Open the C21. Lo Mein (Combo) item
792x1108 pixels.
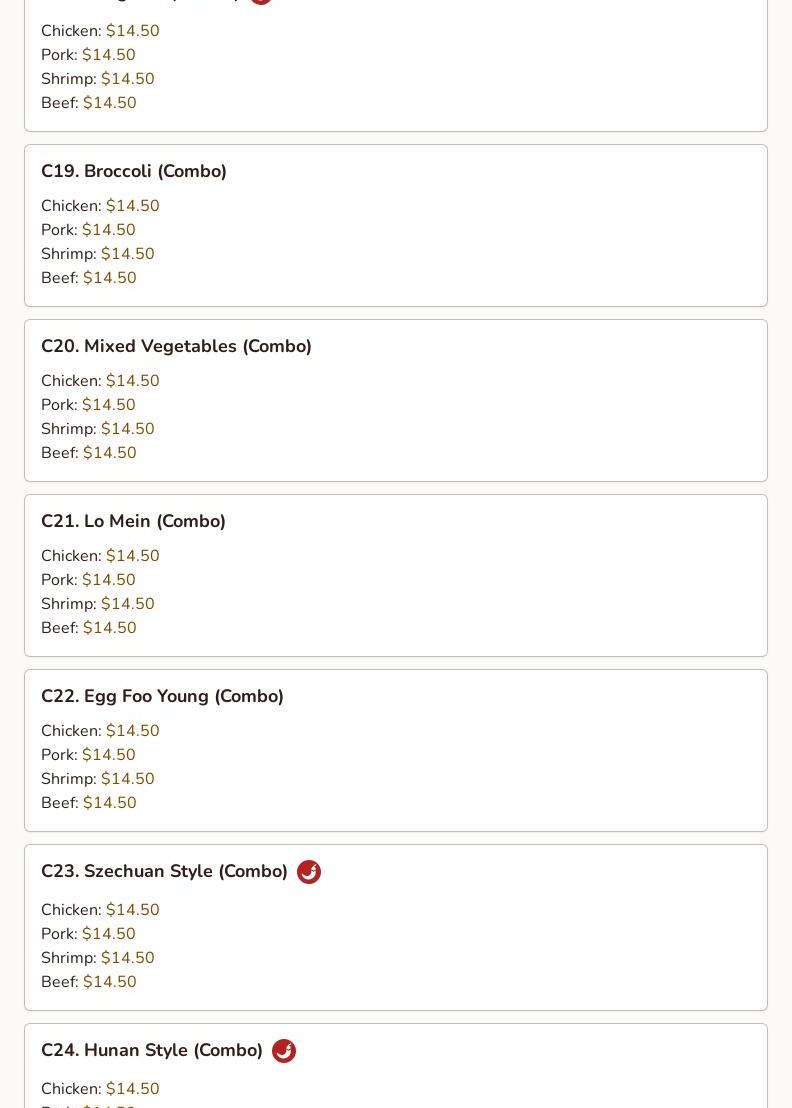(x=133, y=521)
